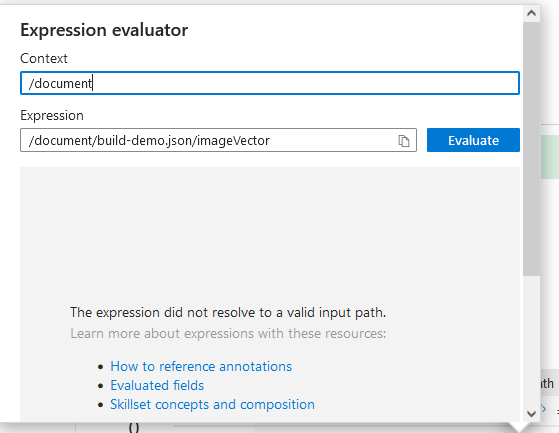Click the popup callout pointer arrow
559x433 pixels.
pyautogui.click(x=519, y=427)
